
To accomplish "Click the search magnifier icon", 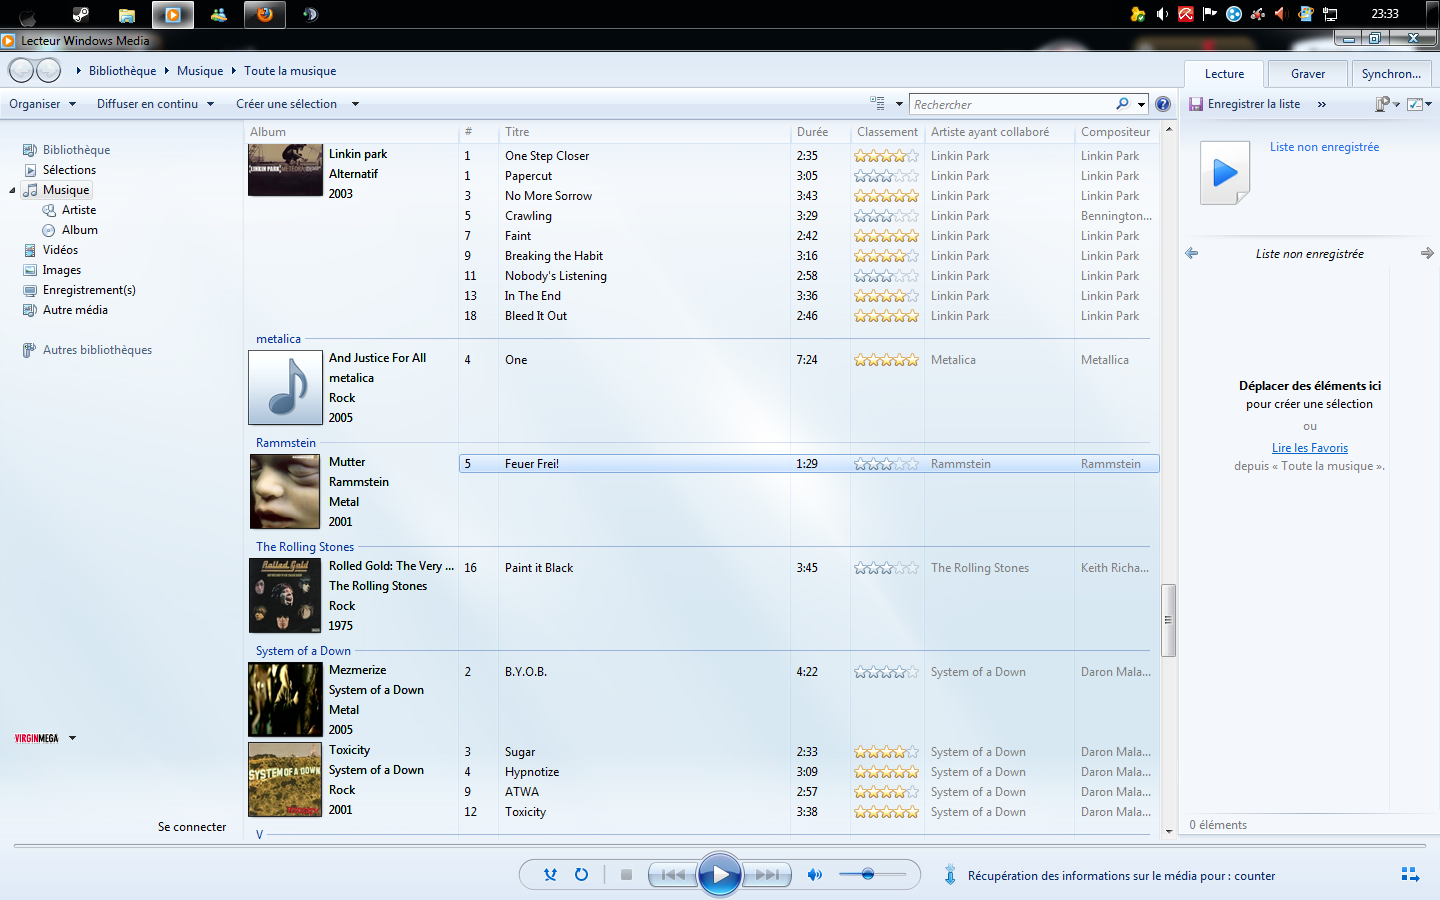I will click(1122, 104).
